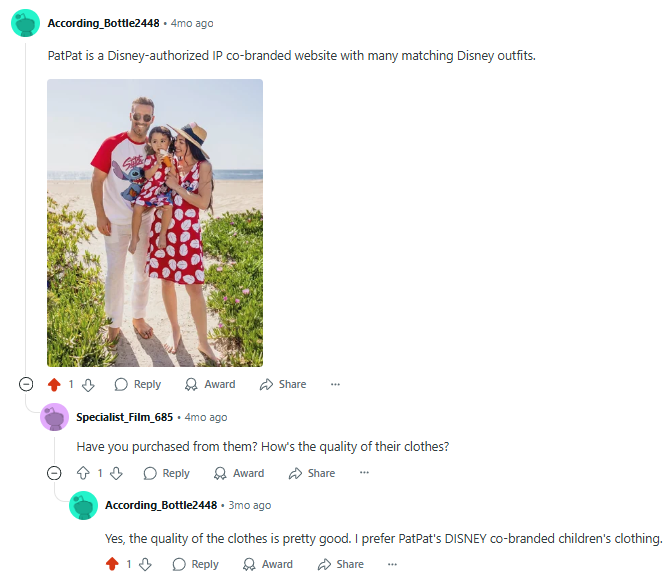Award Specialist_Film_685's comment

pos(239,473)
